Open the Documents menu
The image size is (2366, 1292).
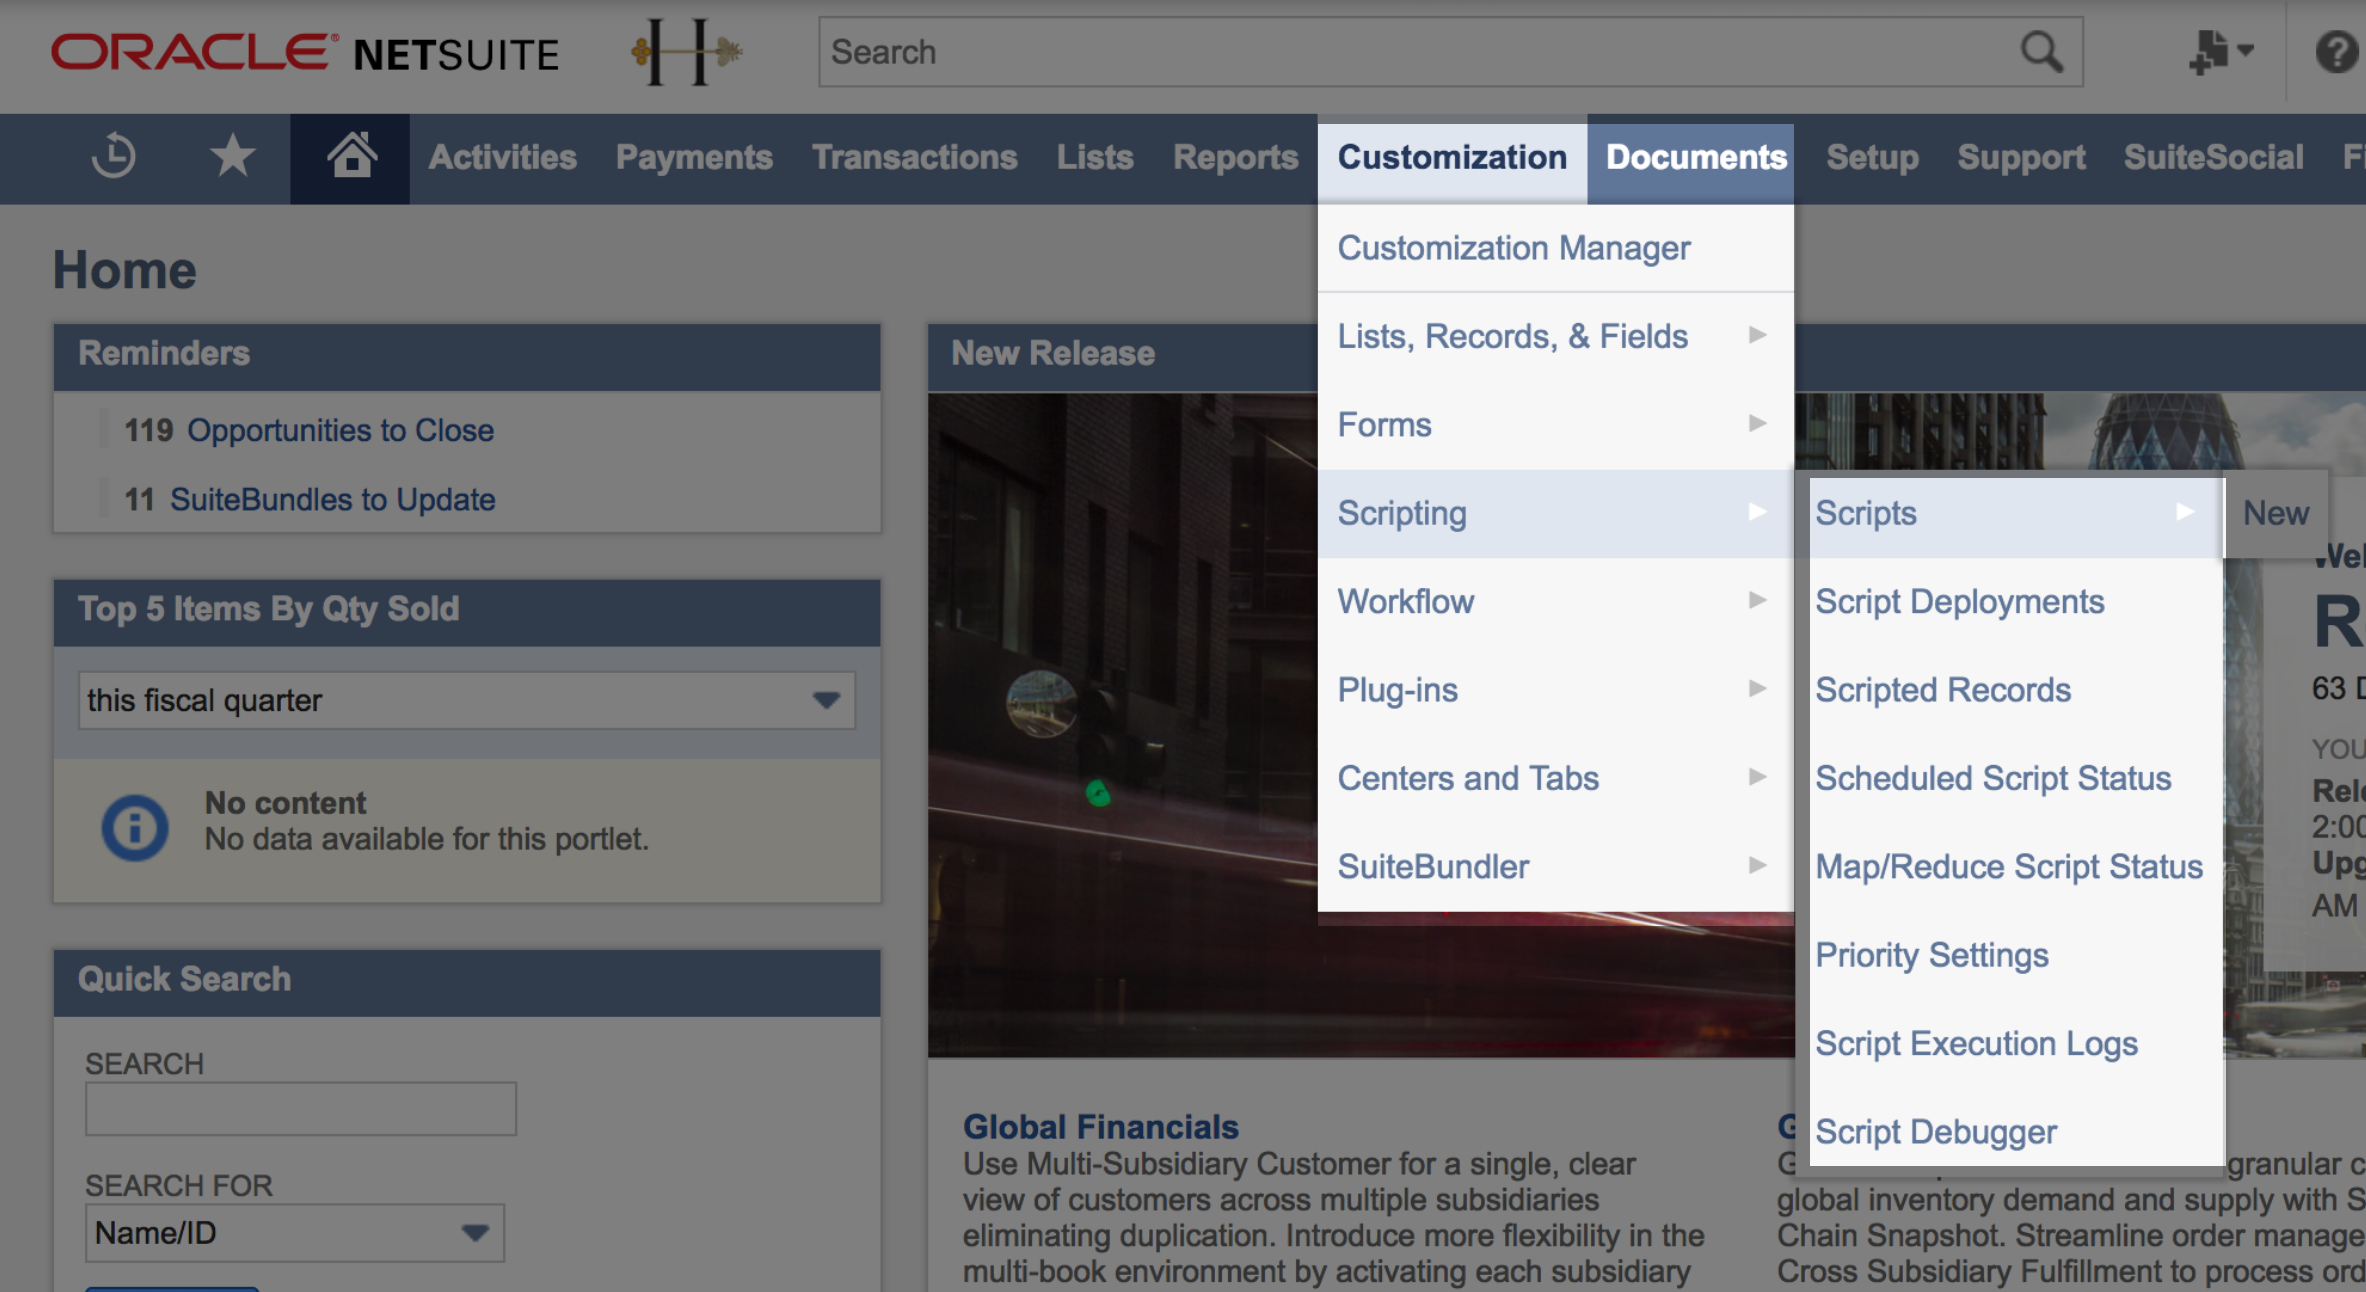[1691, 158]
